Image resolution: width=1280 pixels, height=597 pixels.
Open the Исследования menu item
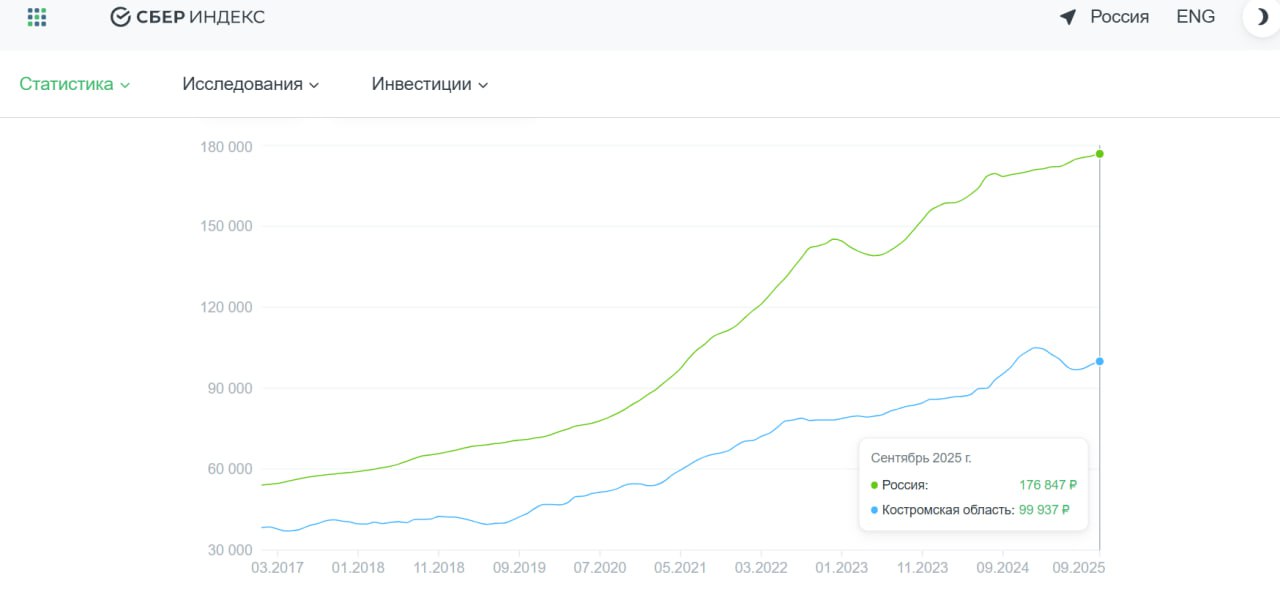coord(242,84)
